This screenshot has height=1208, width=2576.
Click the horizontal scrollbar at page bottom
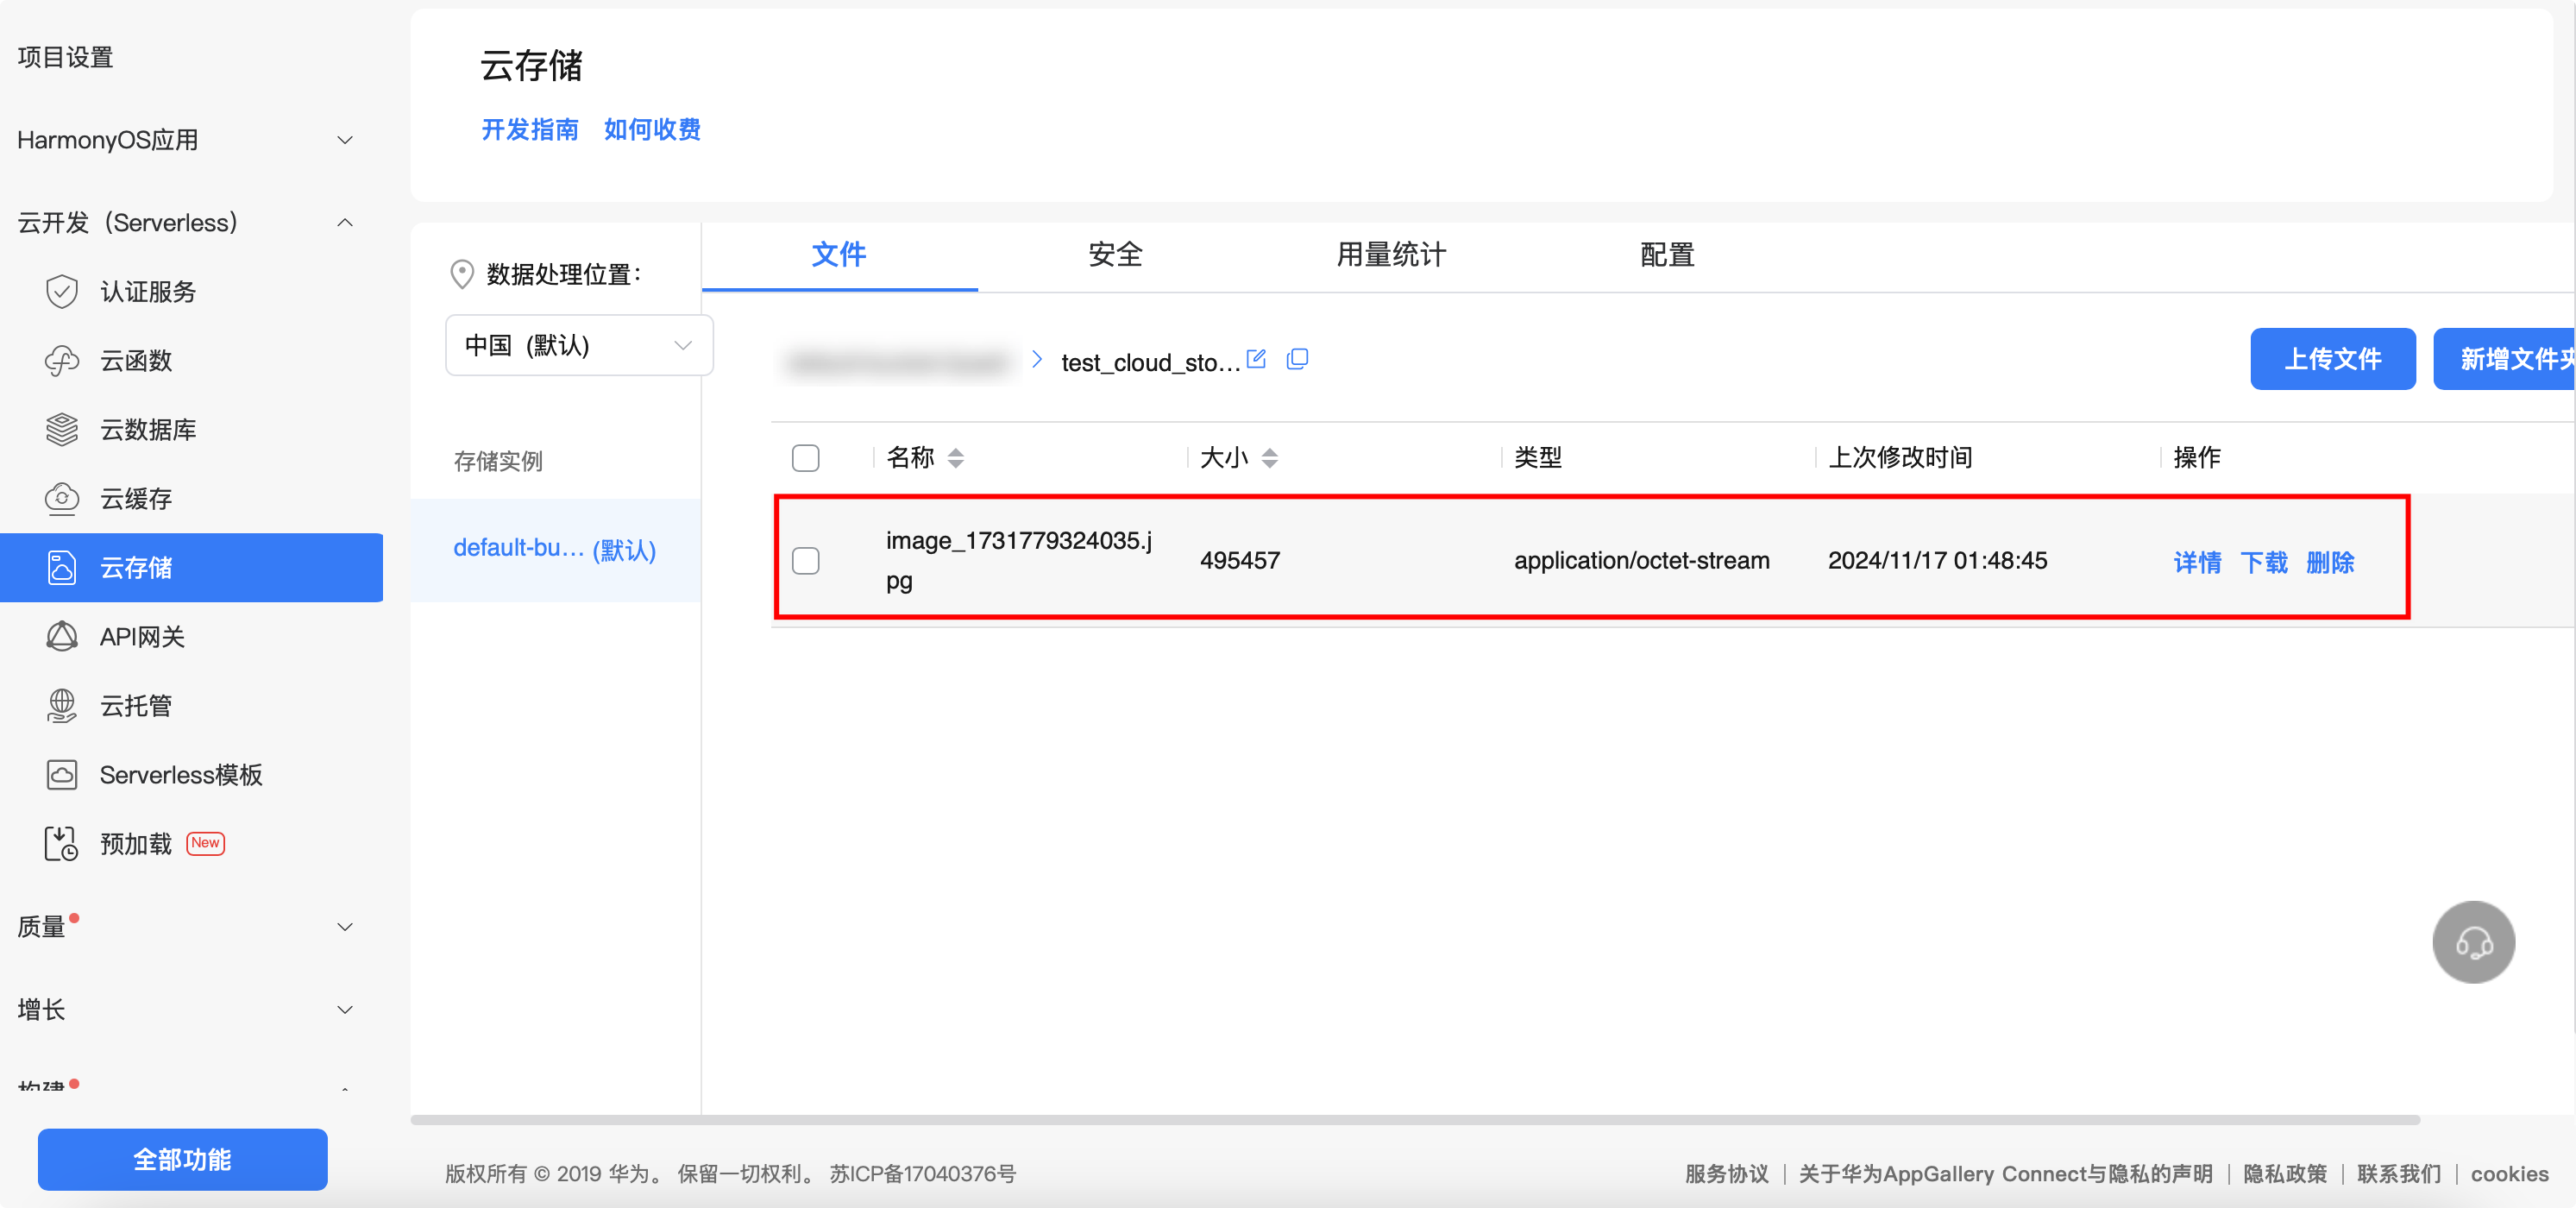[1415, 1119]
